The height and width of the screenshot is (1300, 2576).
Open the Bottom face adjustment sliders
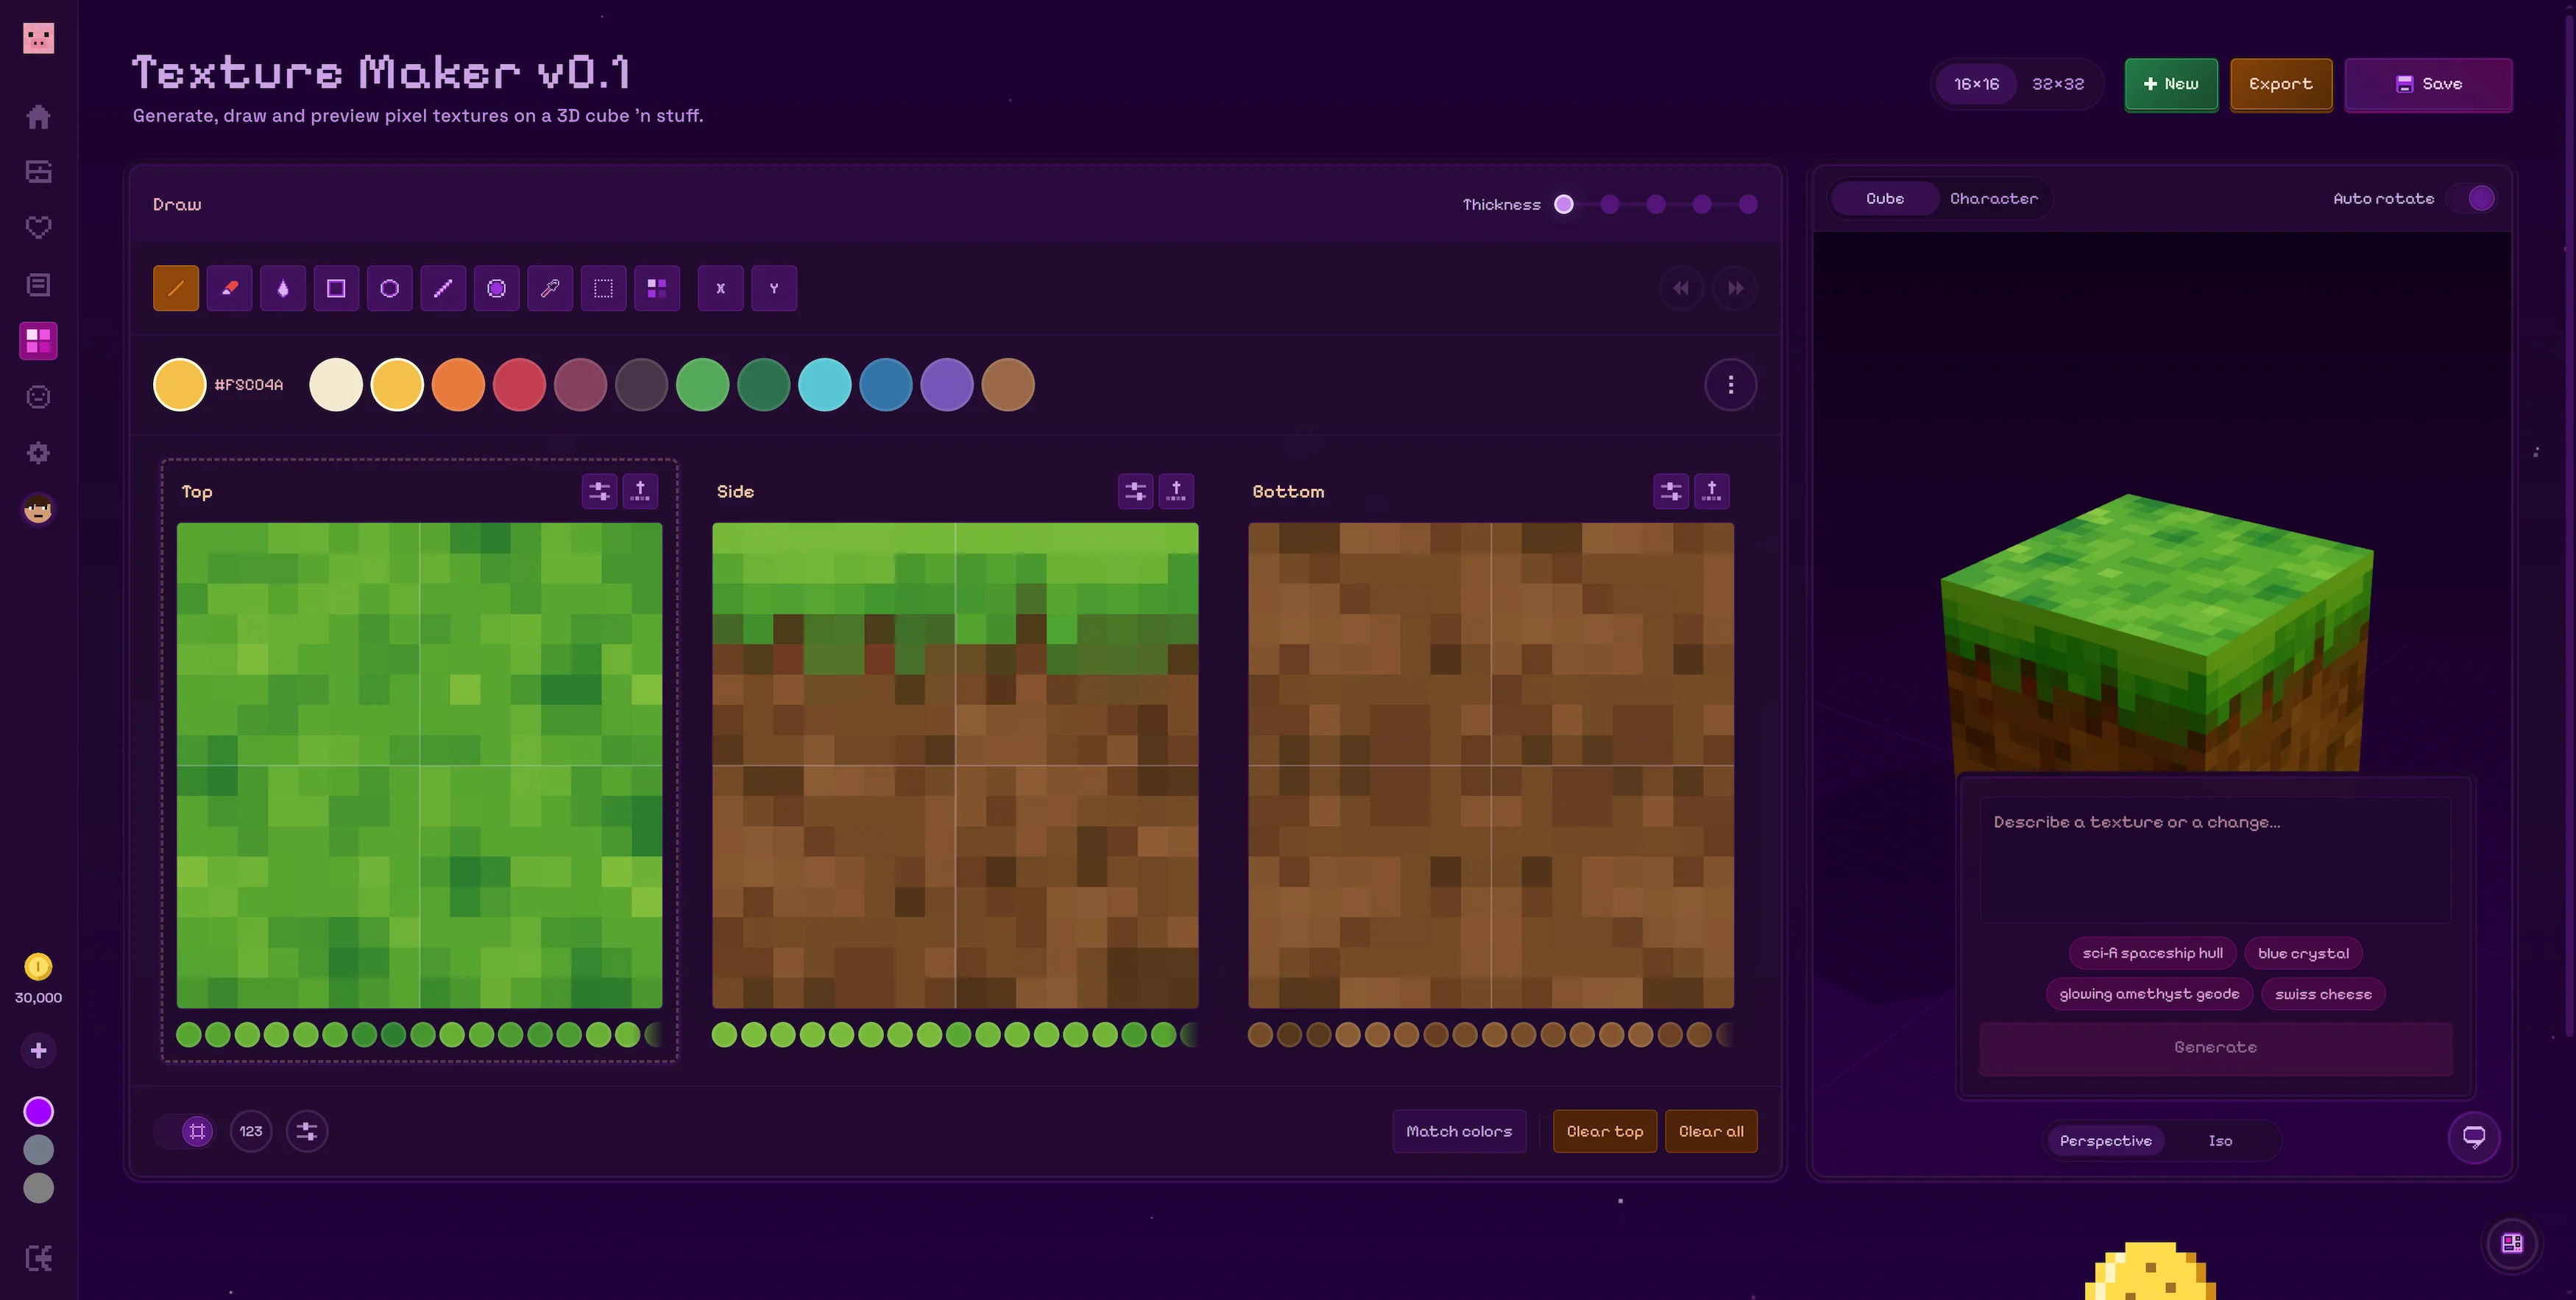click(x=1672, y=491)
